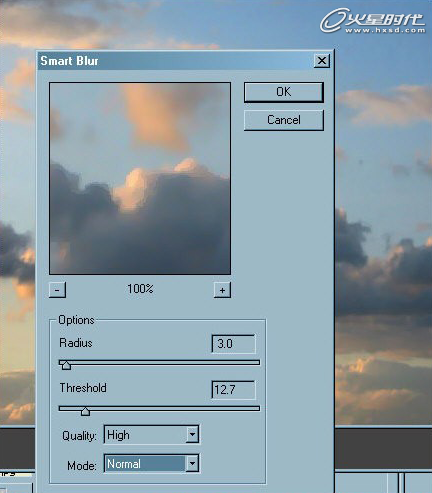This screenshot has height=493, width=432.
Task: Click the Radius slider track
Action: coord(159,362)
